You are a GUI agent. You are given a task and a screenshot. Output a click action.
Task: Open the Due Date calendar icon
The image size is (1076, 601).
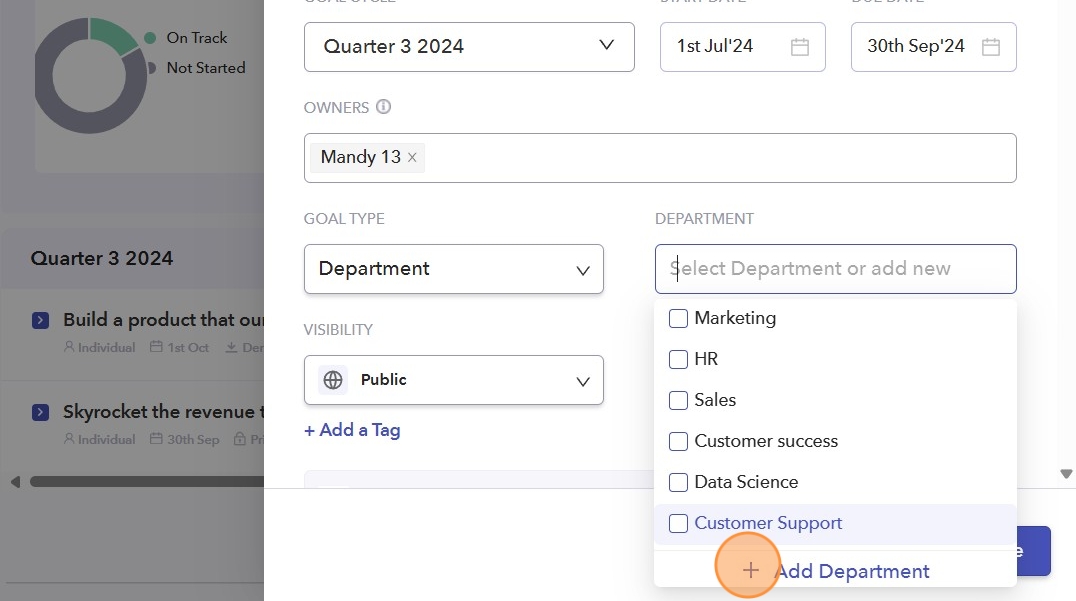(x=990, y=47)
